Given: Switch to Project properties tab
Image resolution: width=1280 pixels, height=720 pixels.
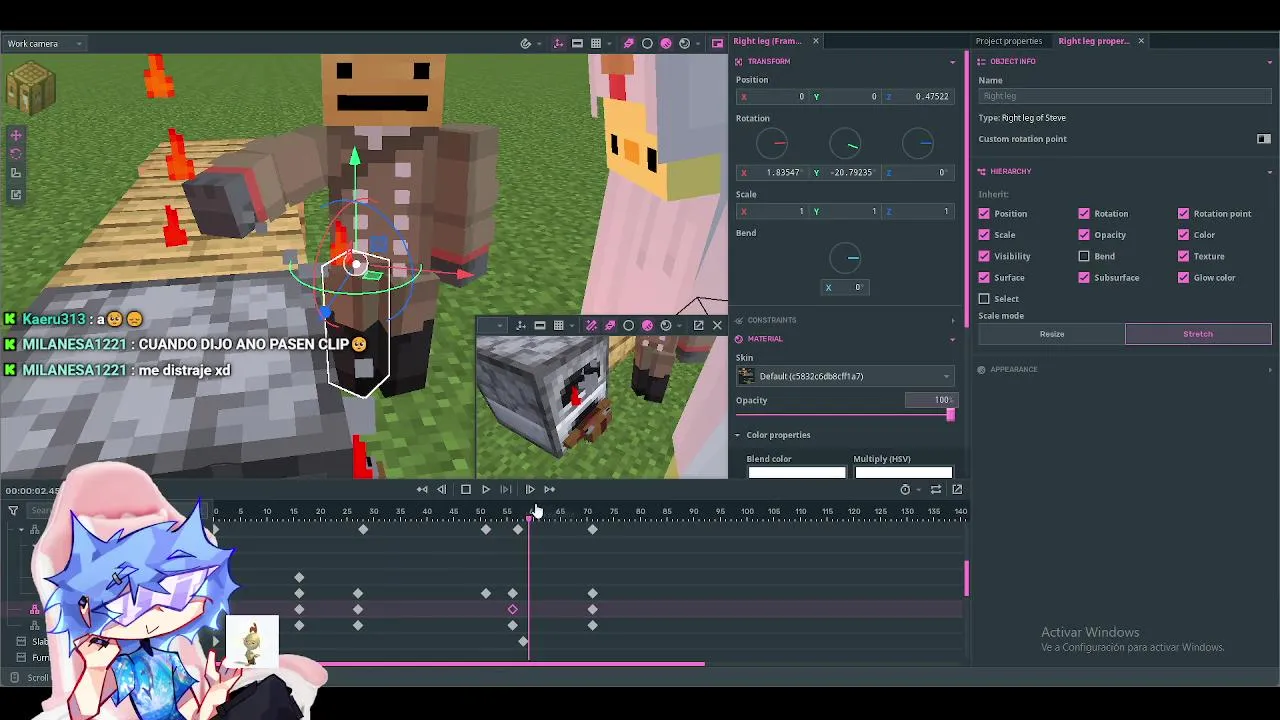Looking at the screenshot, I should click(x=1009, y=41).
